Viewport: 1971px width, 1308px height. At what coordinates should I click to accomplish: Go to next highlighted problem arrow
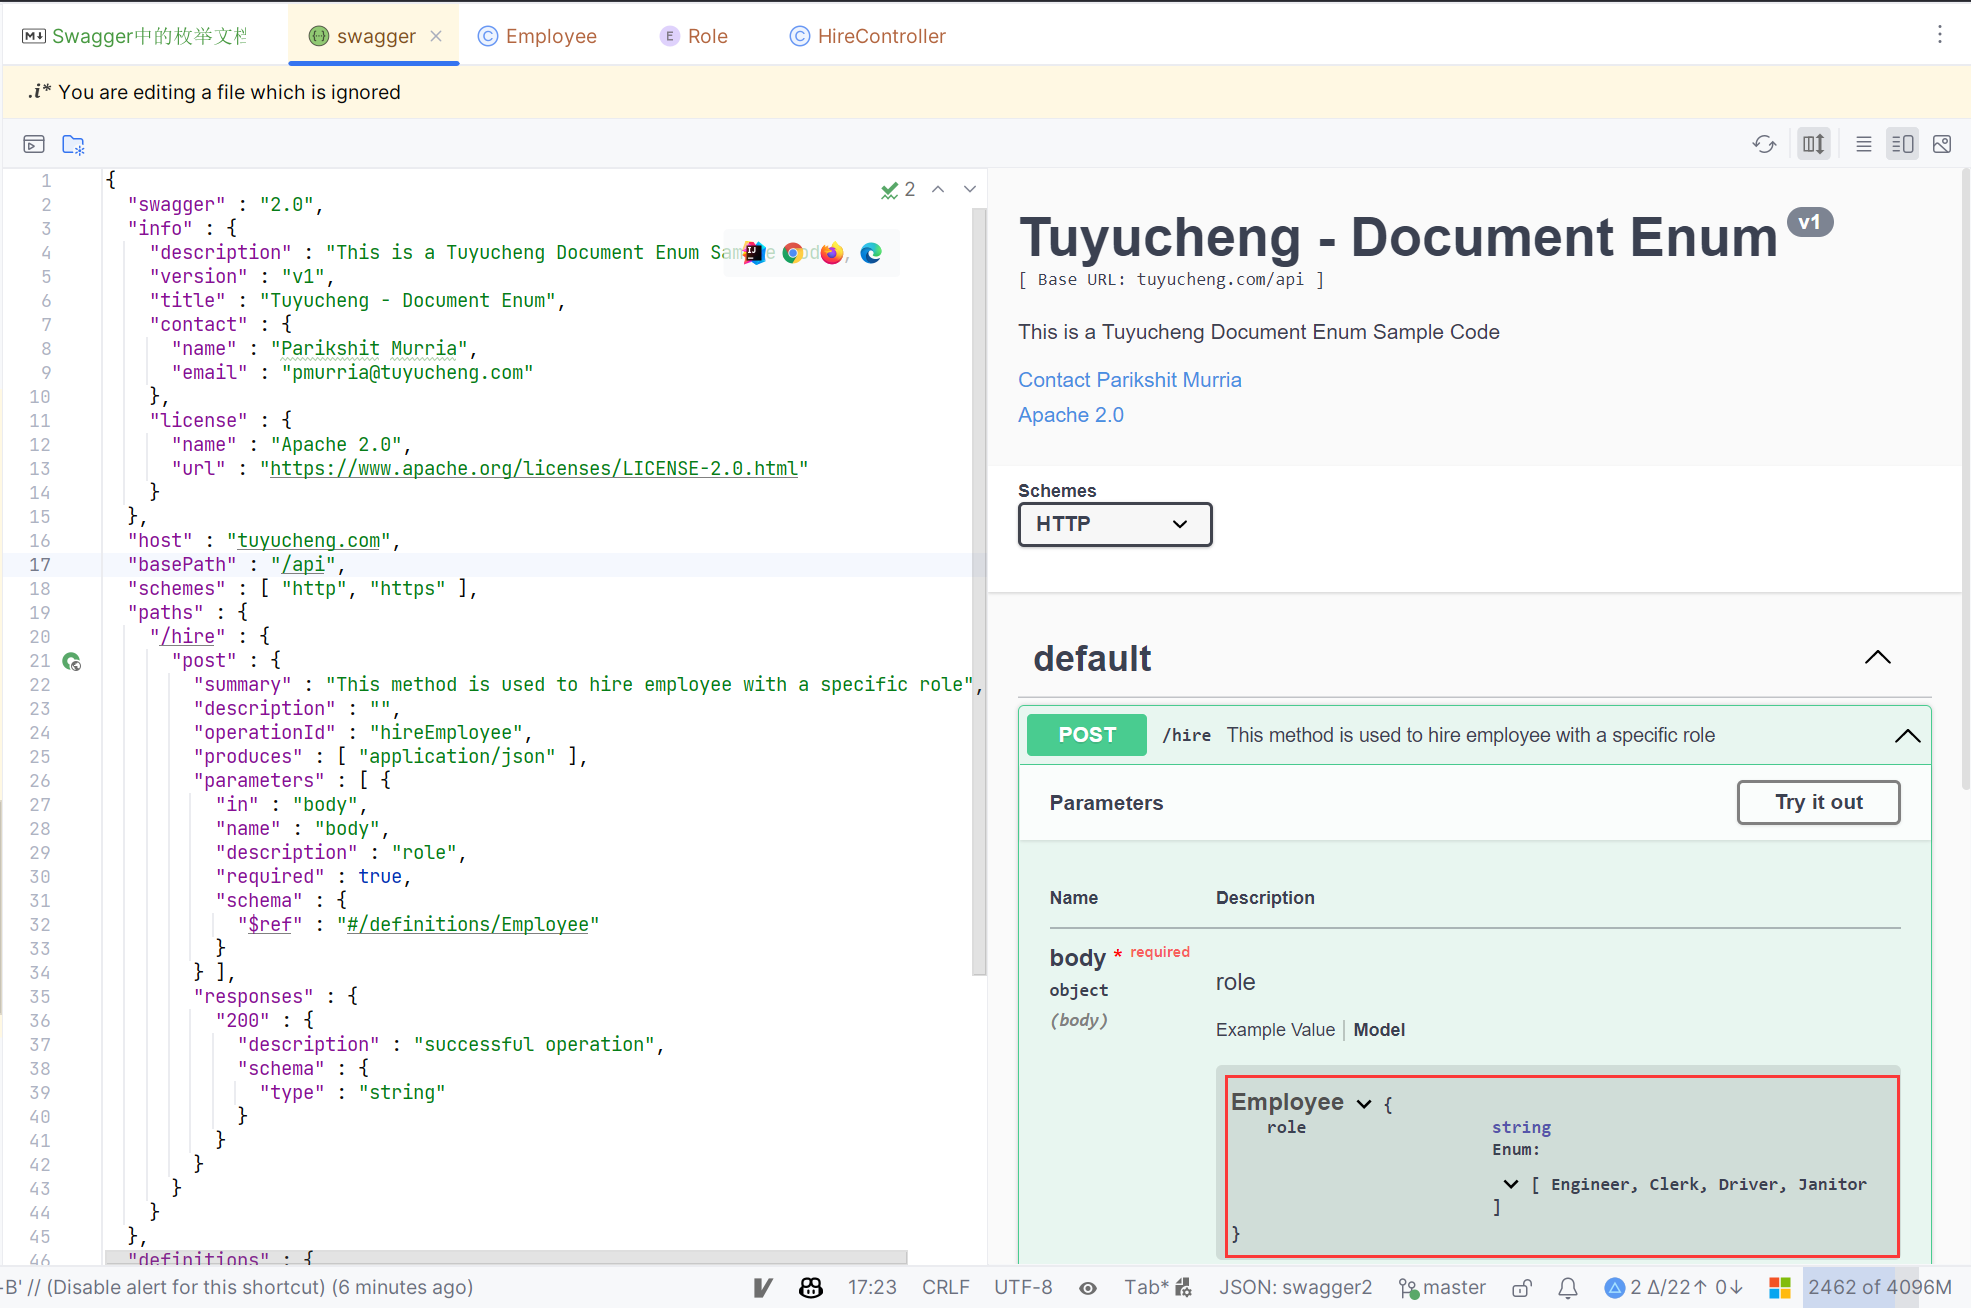pos(969,189)
